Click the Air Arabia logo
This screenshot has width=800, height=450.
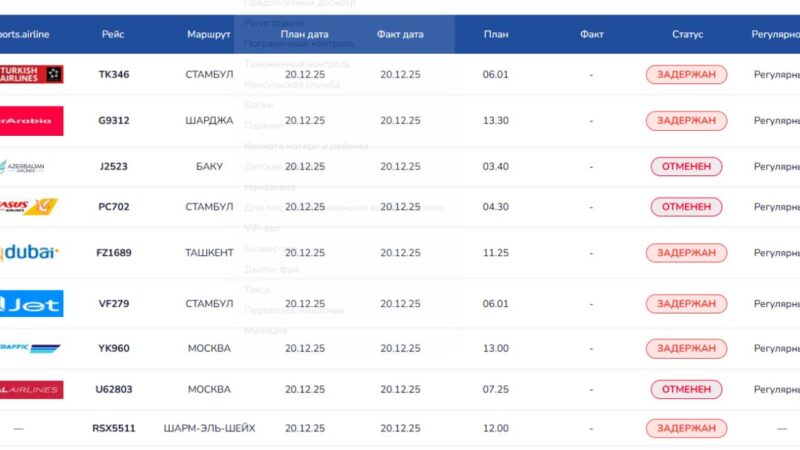point(32,120)
